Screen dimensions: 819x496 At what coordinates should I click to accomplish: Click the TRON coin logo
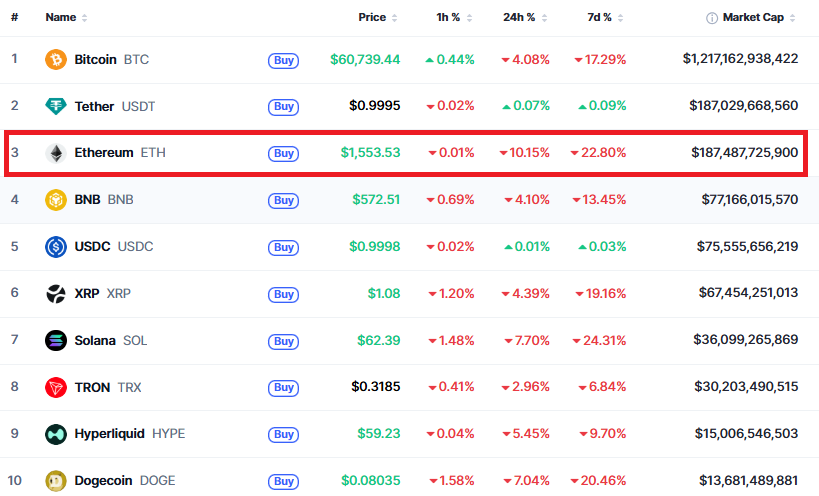(x=56, y=387)
